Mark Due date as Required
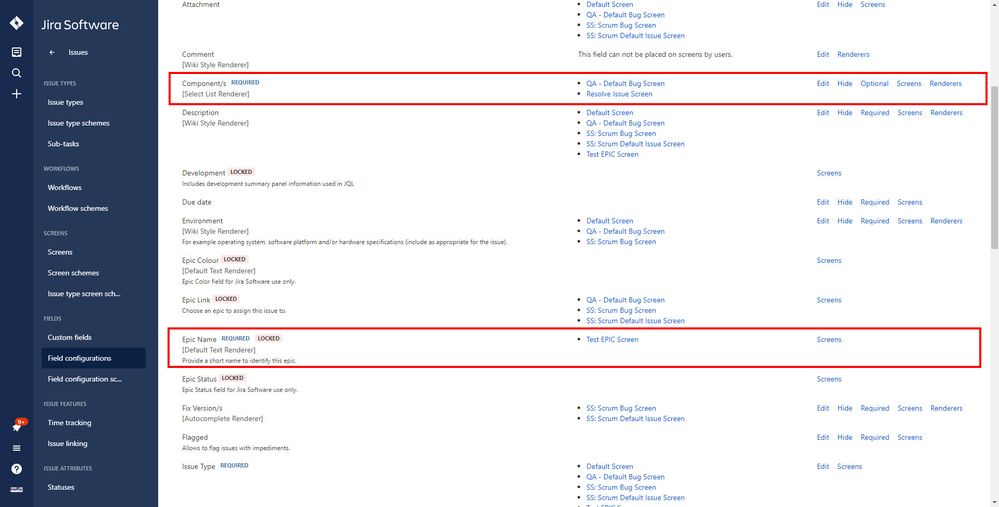Image resolution: width=999 pixels, height=507 pixels. tap(875, 203)
